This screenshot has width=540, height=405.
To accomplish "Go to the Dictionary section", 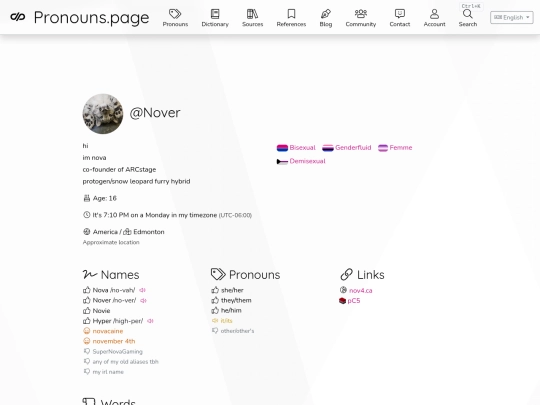I will click(215, 18).
